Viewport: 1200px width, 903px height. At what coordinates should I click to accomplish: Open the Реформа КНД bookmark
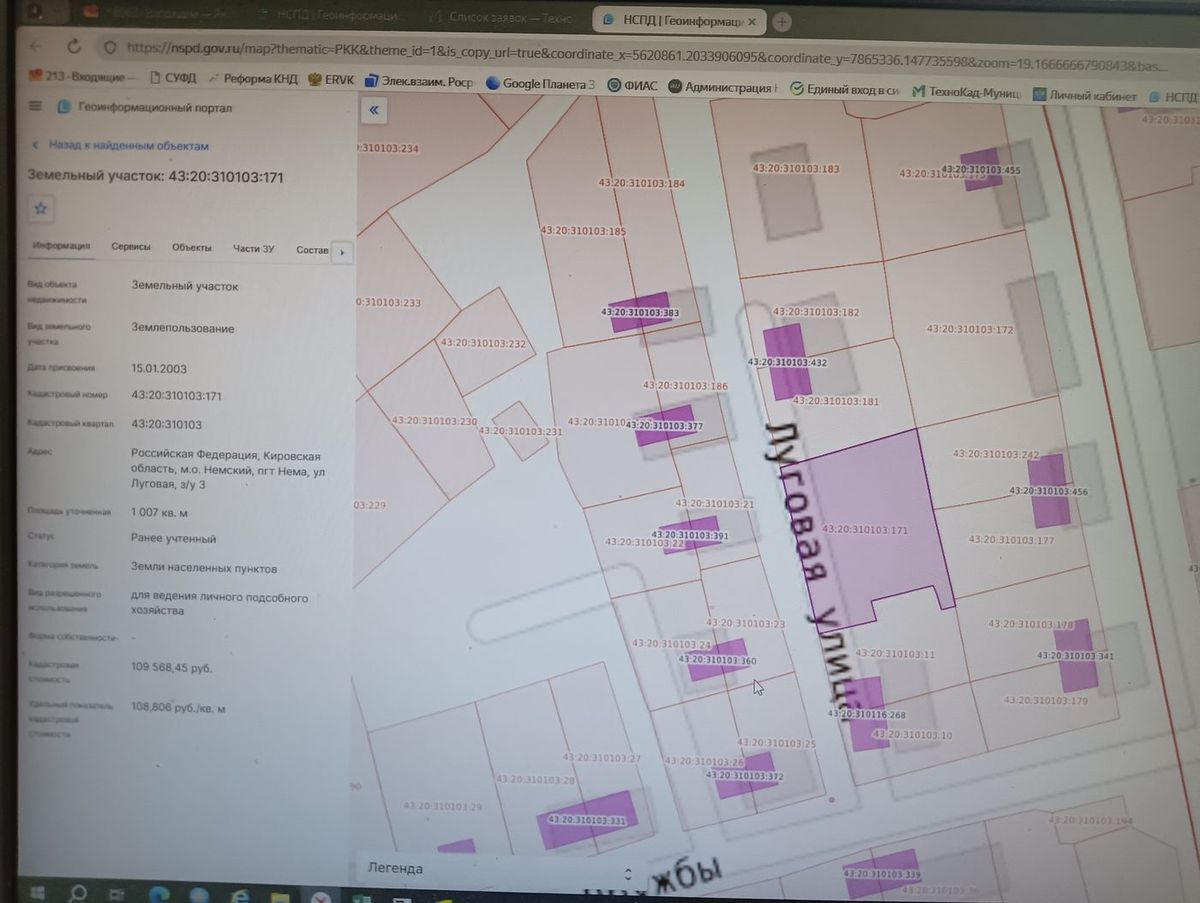tap(253, 78)
